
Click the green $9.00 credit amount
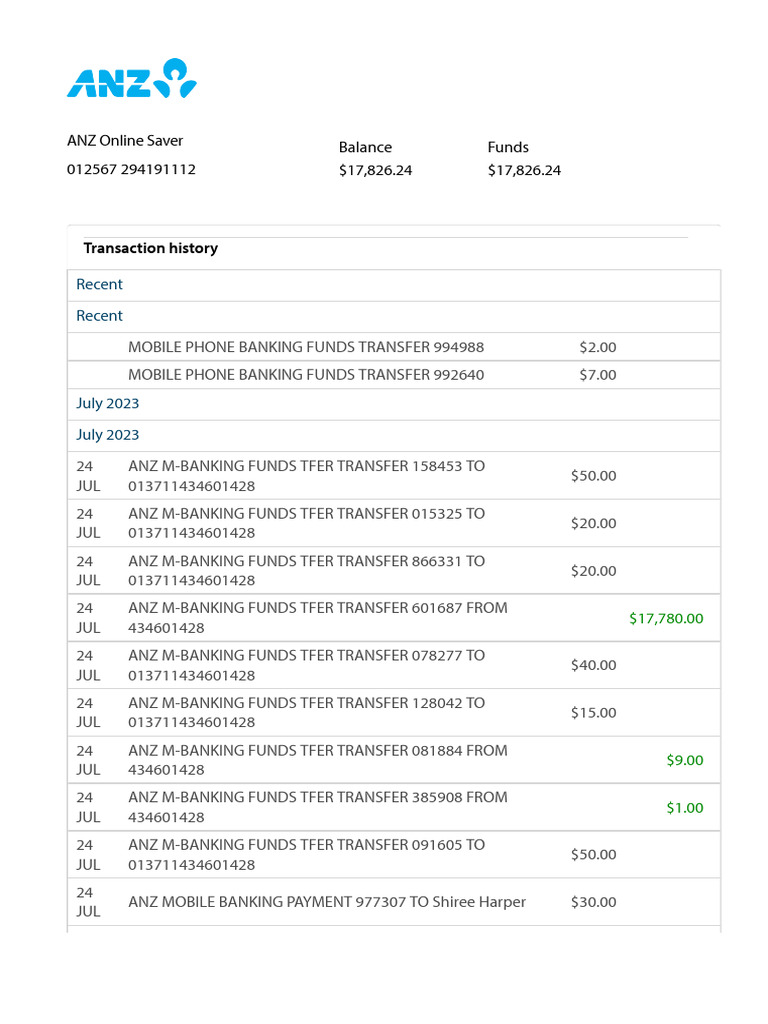(x=685, y=760)
